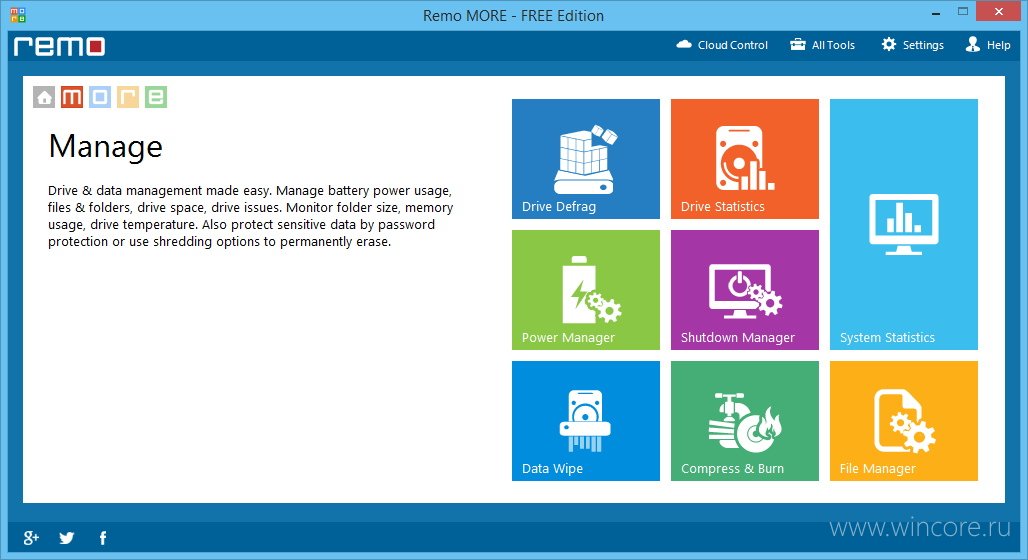This screenshot has height=560, width=1028.
Task: Open the Drive Statistics tile
Action: [745, 159]
